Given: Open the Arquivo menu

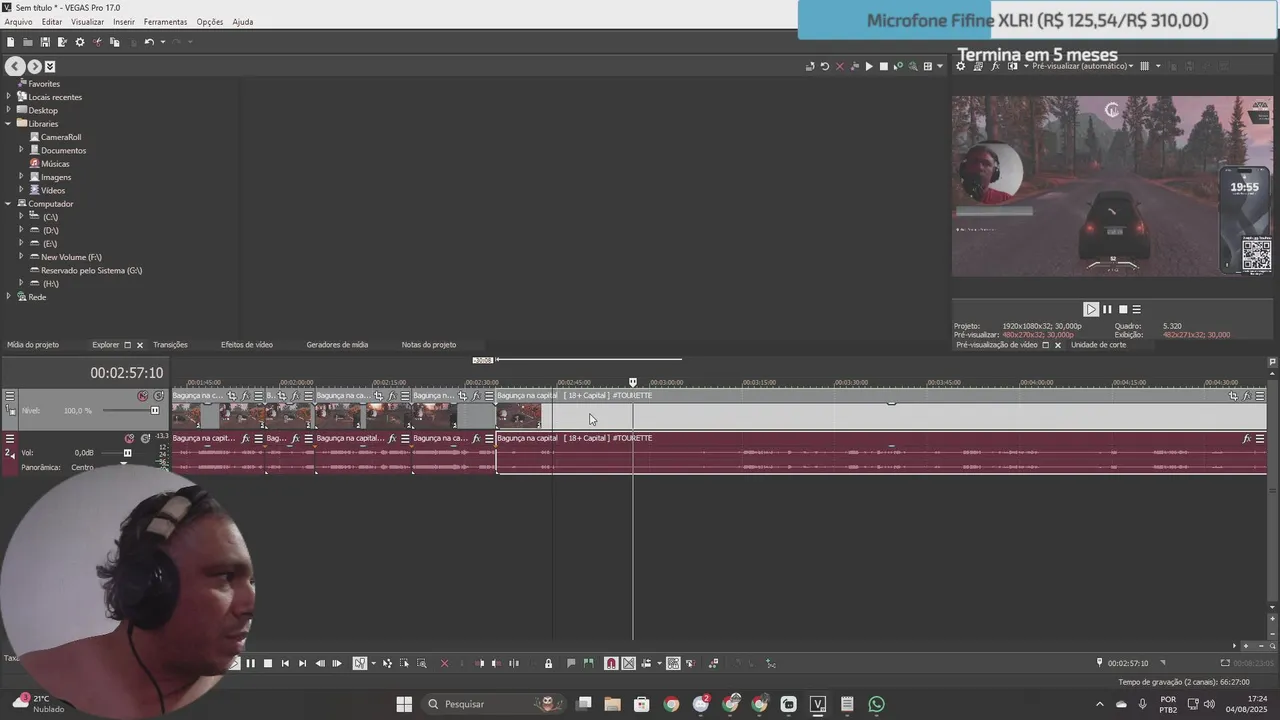Looking at the screenshot, I should point(18,22).
